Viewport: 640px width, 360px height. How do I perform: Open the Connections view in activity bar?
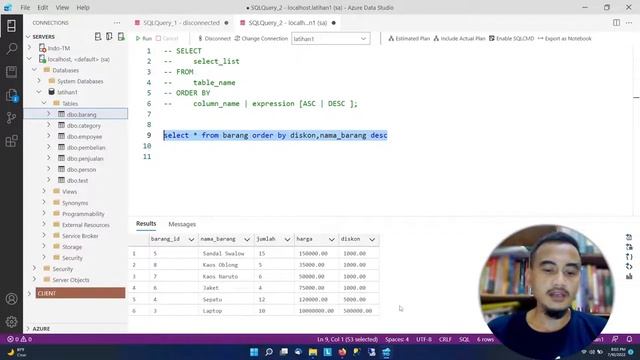(11, 26)
